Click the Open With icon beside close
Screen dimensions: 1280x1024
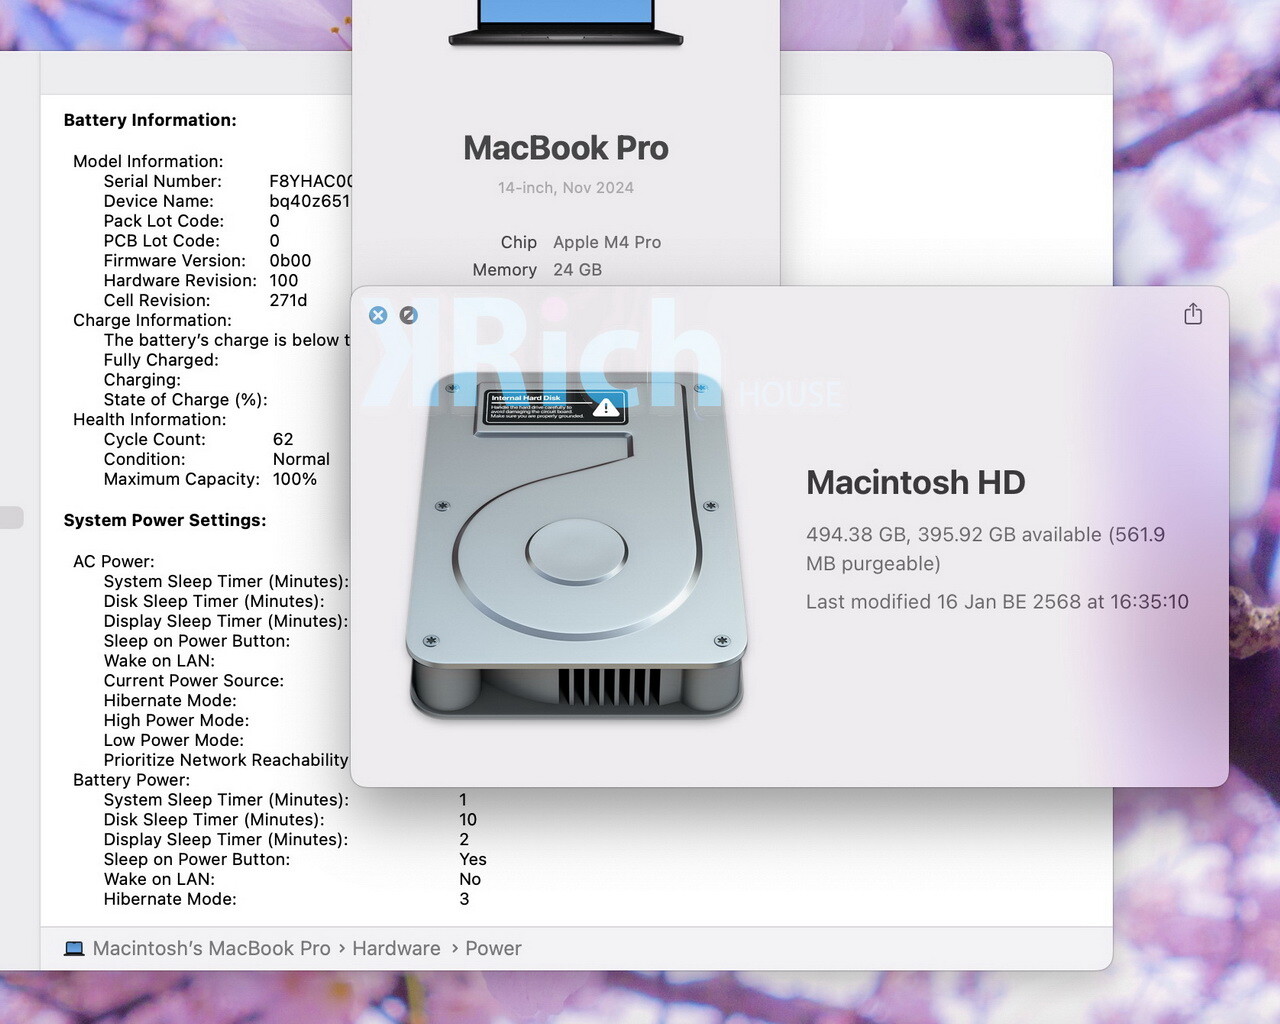(408, 315)
